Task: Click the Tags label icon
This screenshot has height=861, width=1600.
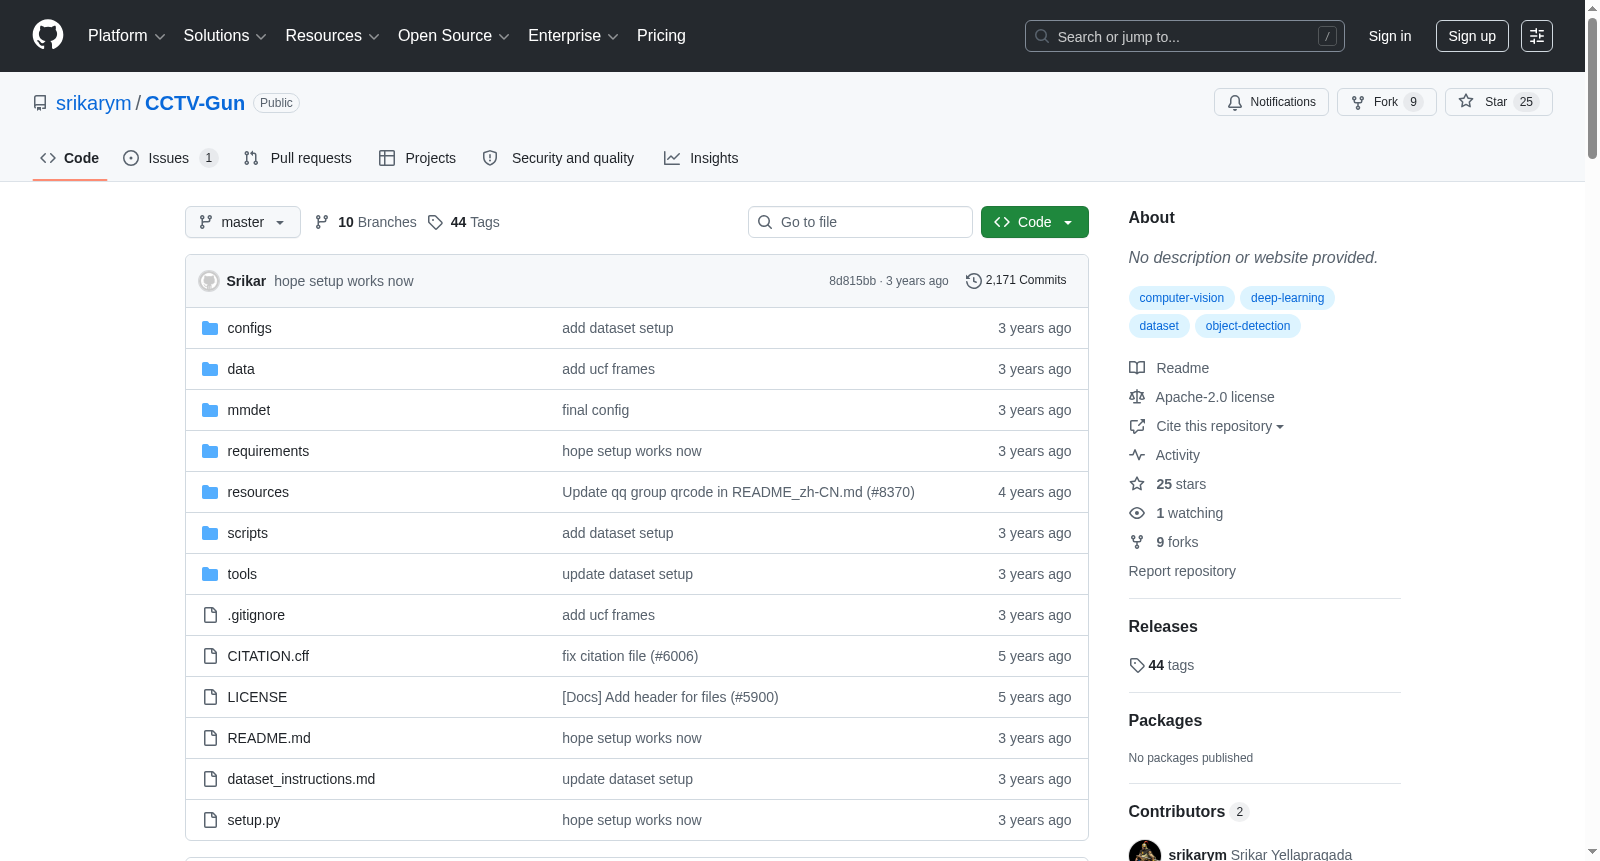Action: click(x=435, y=222)
